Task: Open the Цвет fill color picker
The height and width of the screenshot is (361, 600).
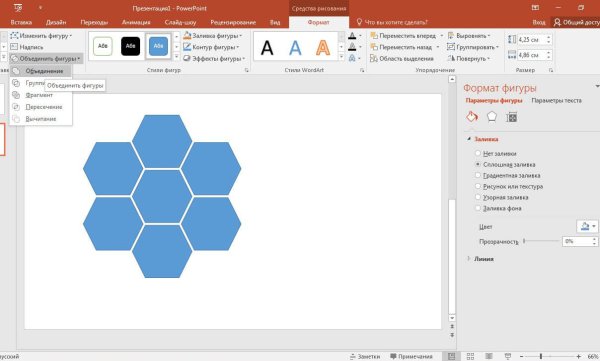Action: [x=587, y=227]
